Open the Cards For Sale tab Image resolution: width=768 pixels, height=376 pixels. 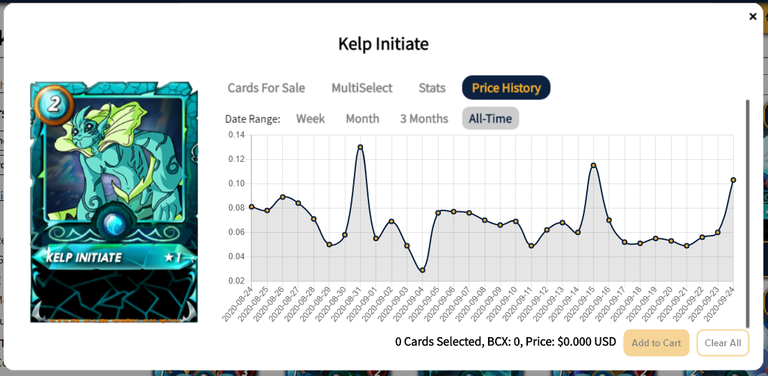click(x=266, y=88)
